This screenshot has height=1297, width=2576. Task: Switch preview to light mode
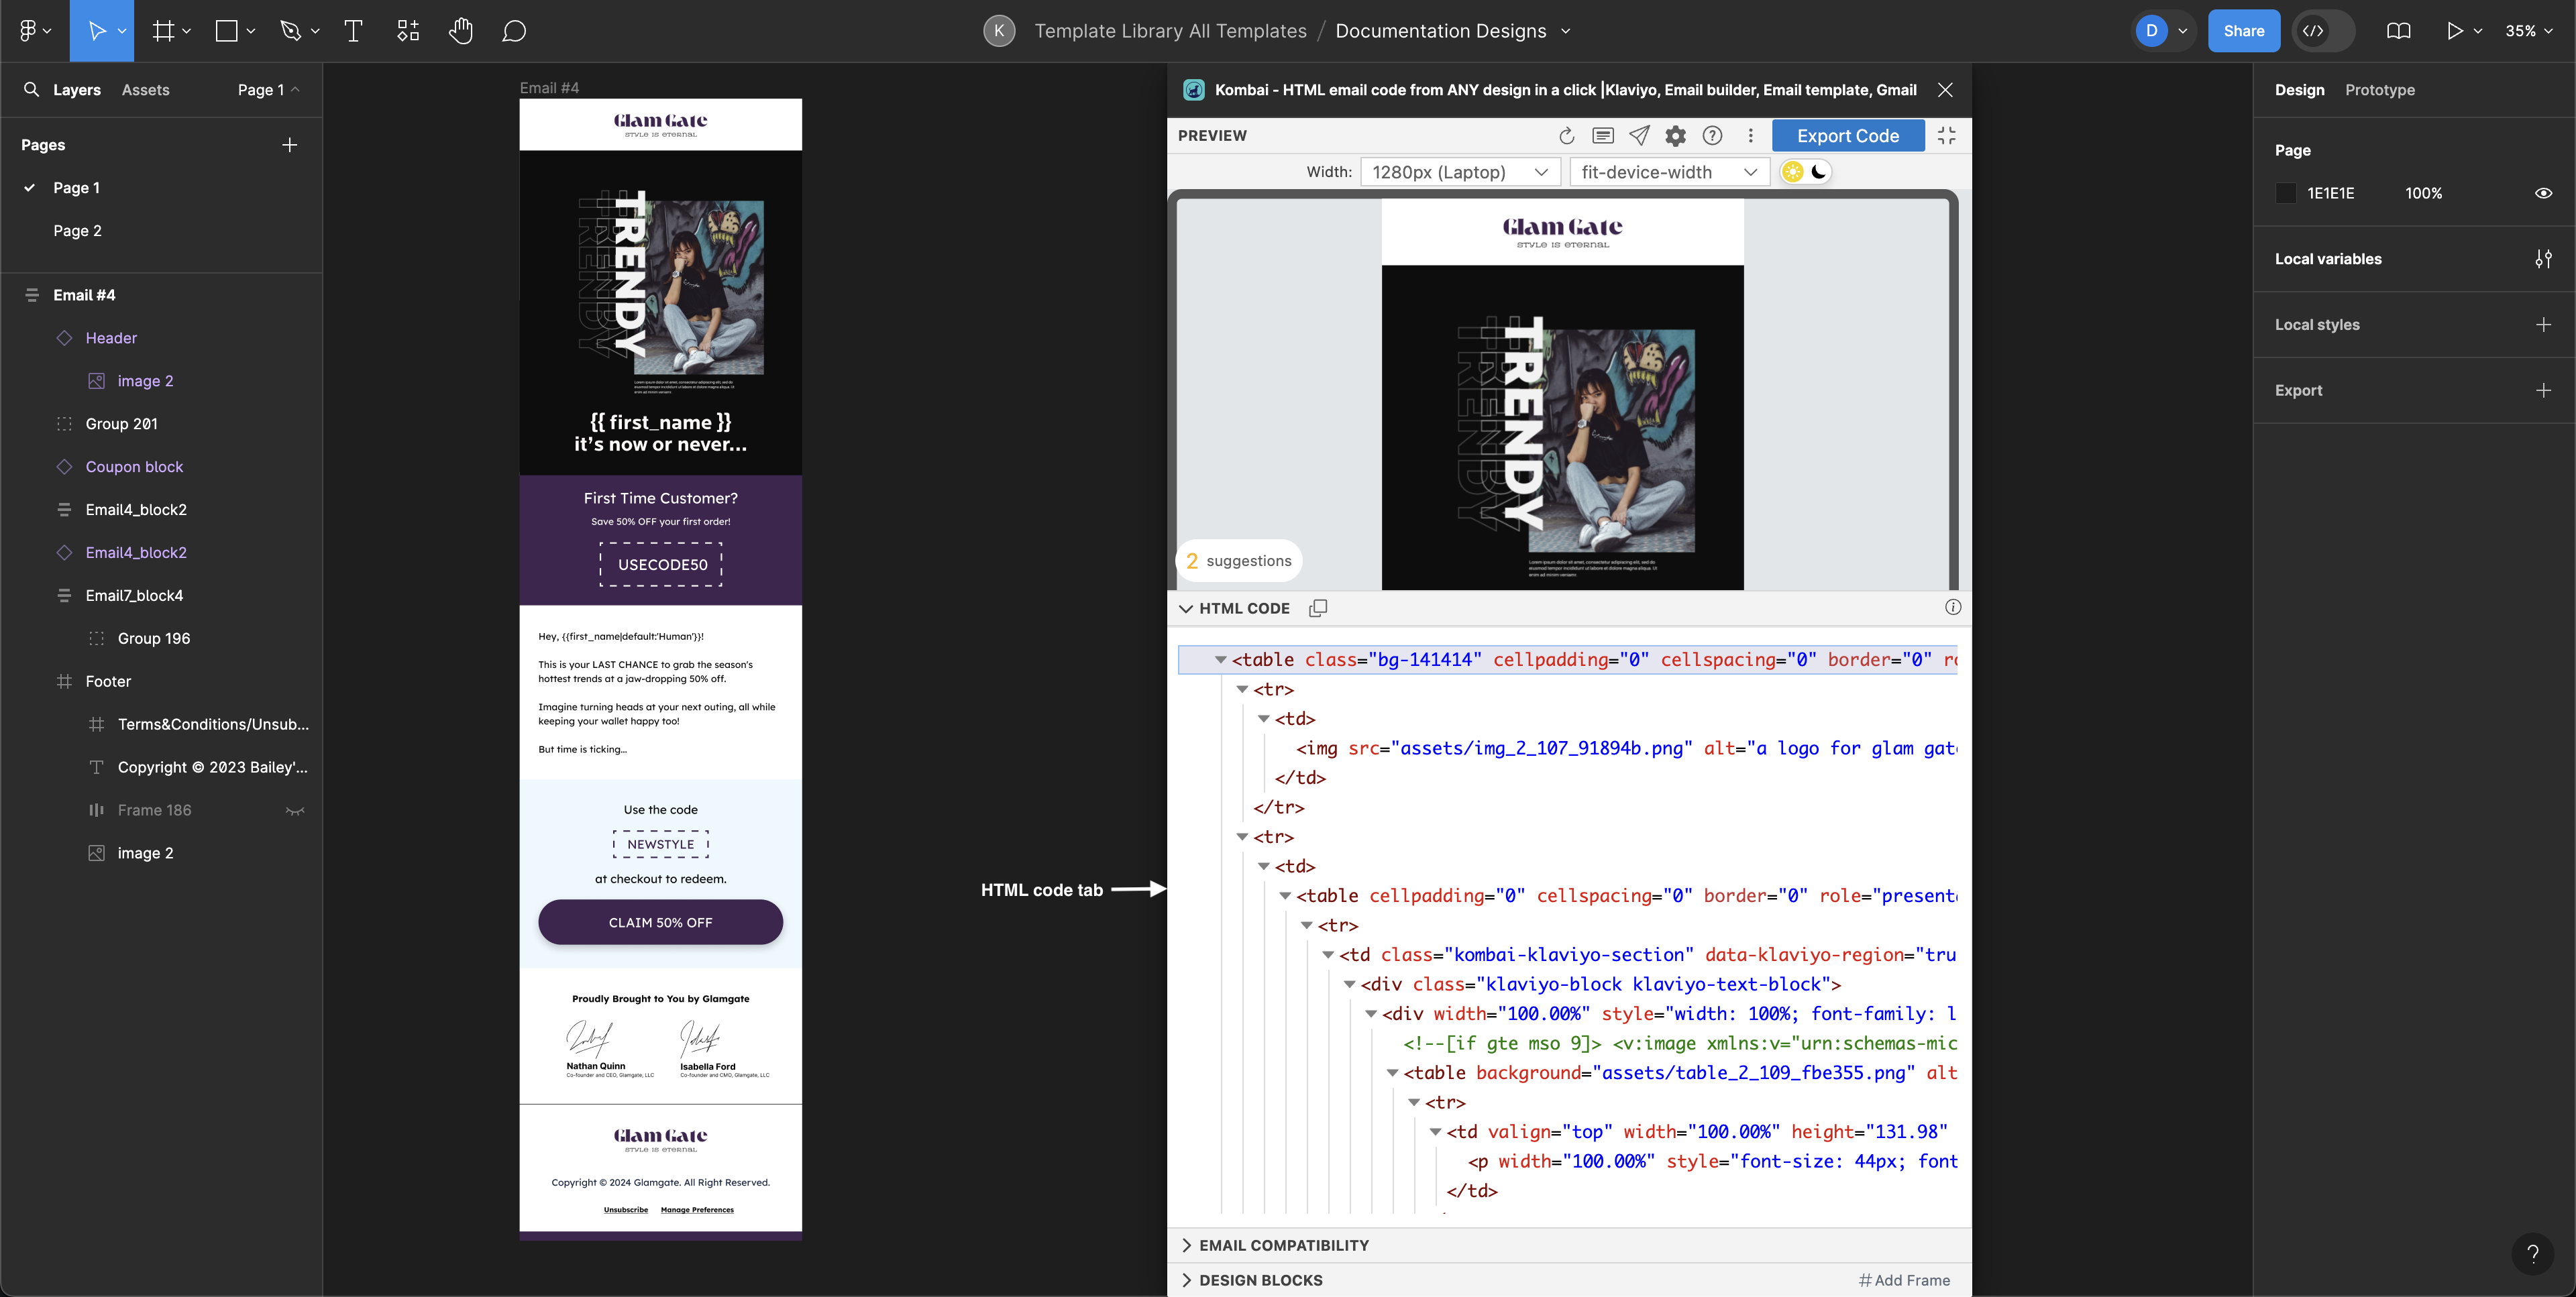1793,172
